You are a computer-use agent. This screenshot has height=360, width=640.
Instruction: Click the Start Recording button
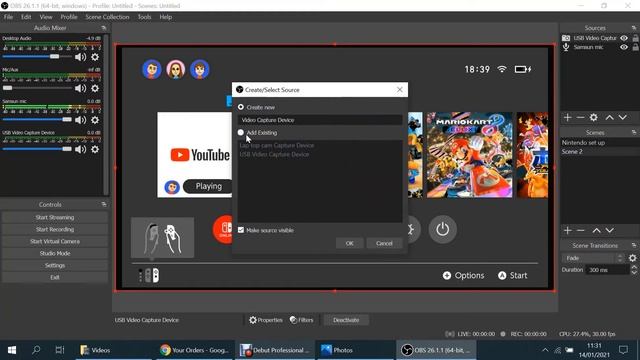point(55,229)
